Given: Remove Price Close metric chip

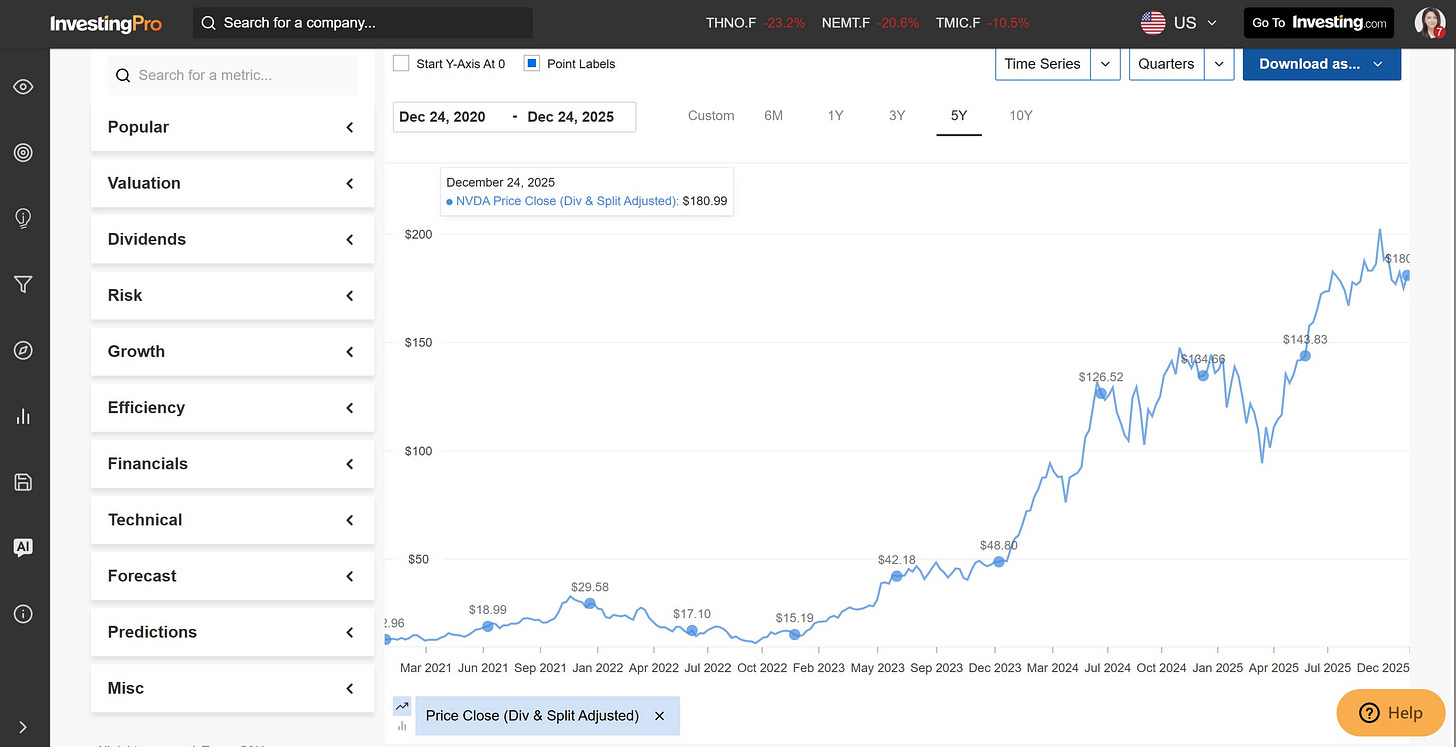Looking at the screenshot, I should point(659,716).
